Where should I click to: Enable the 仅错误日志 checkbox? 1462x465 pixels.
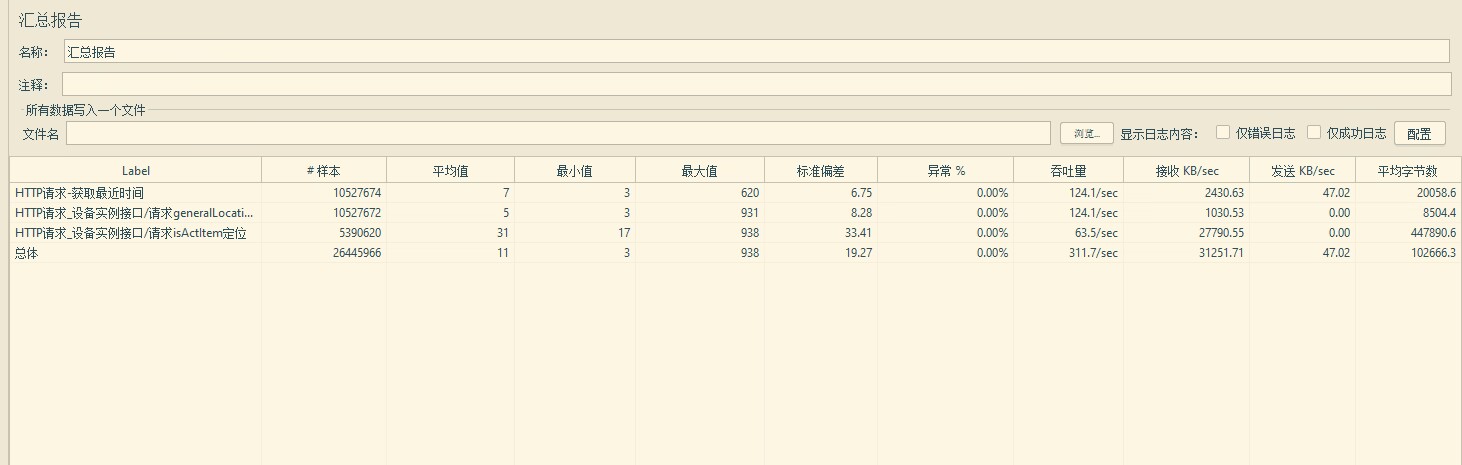click(x=1223, y=132)
